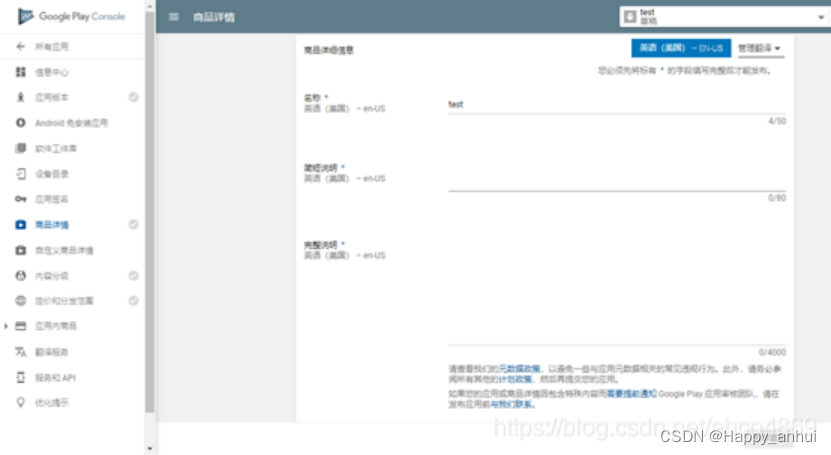Click the Android 免安装应用 icon
This screenshot has width=831, height=455.
click(21, 123)
